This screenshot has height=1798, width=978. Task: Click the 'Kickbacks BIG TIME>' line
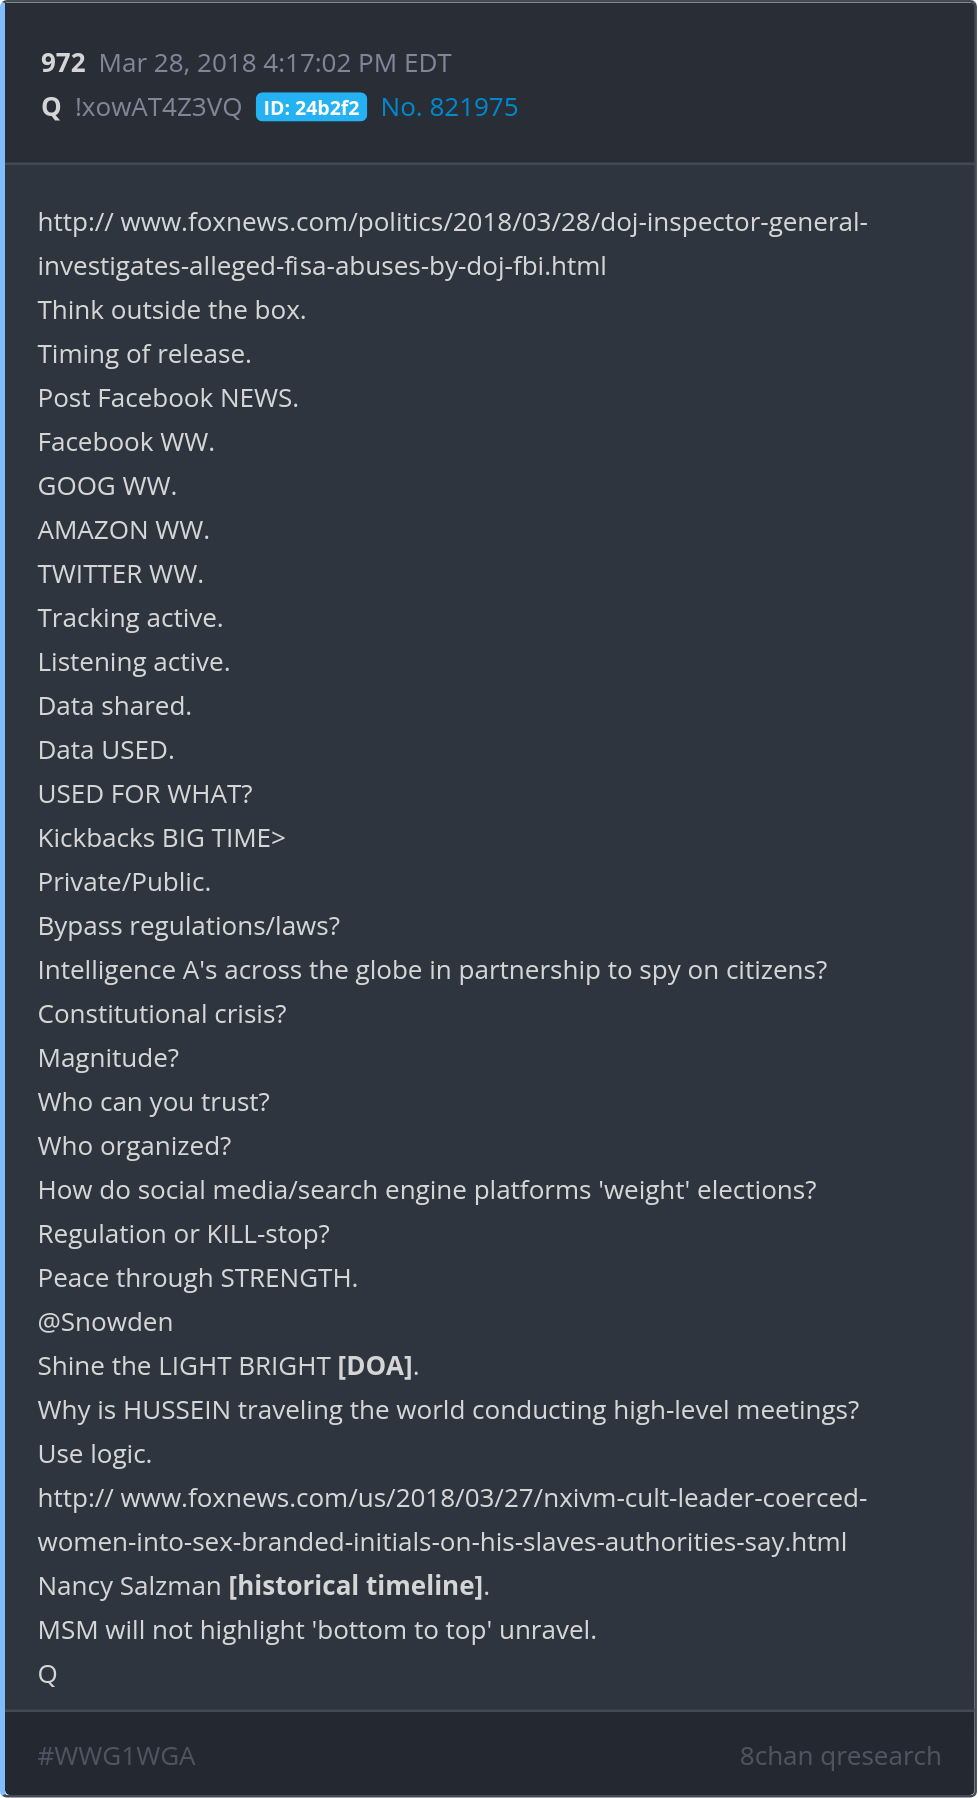tap(161, 838)
